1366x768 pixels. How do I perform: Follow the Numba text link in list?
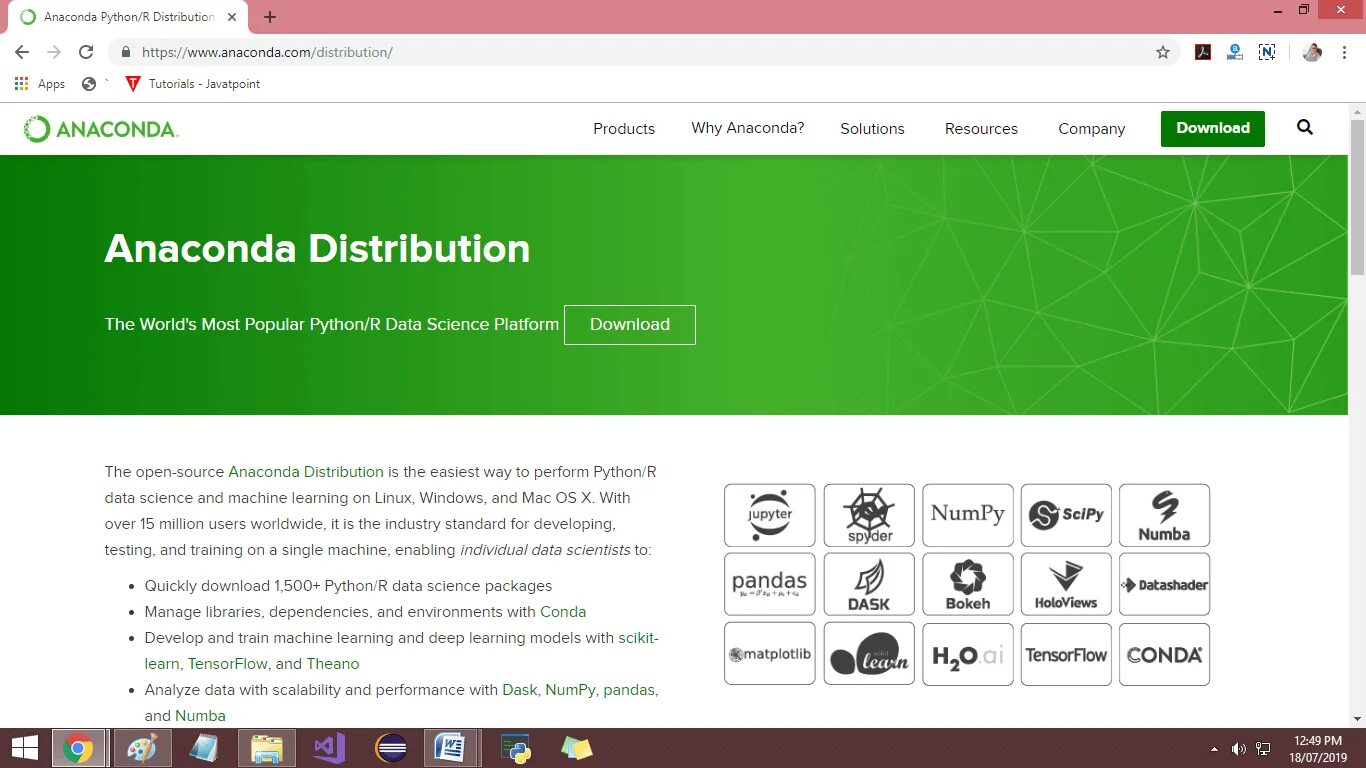click(x=200, y=716)
